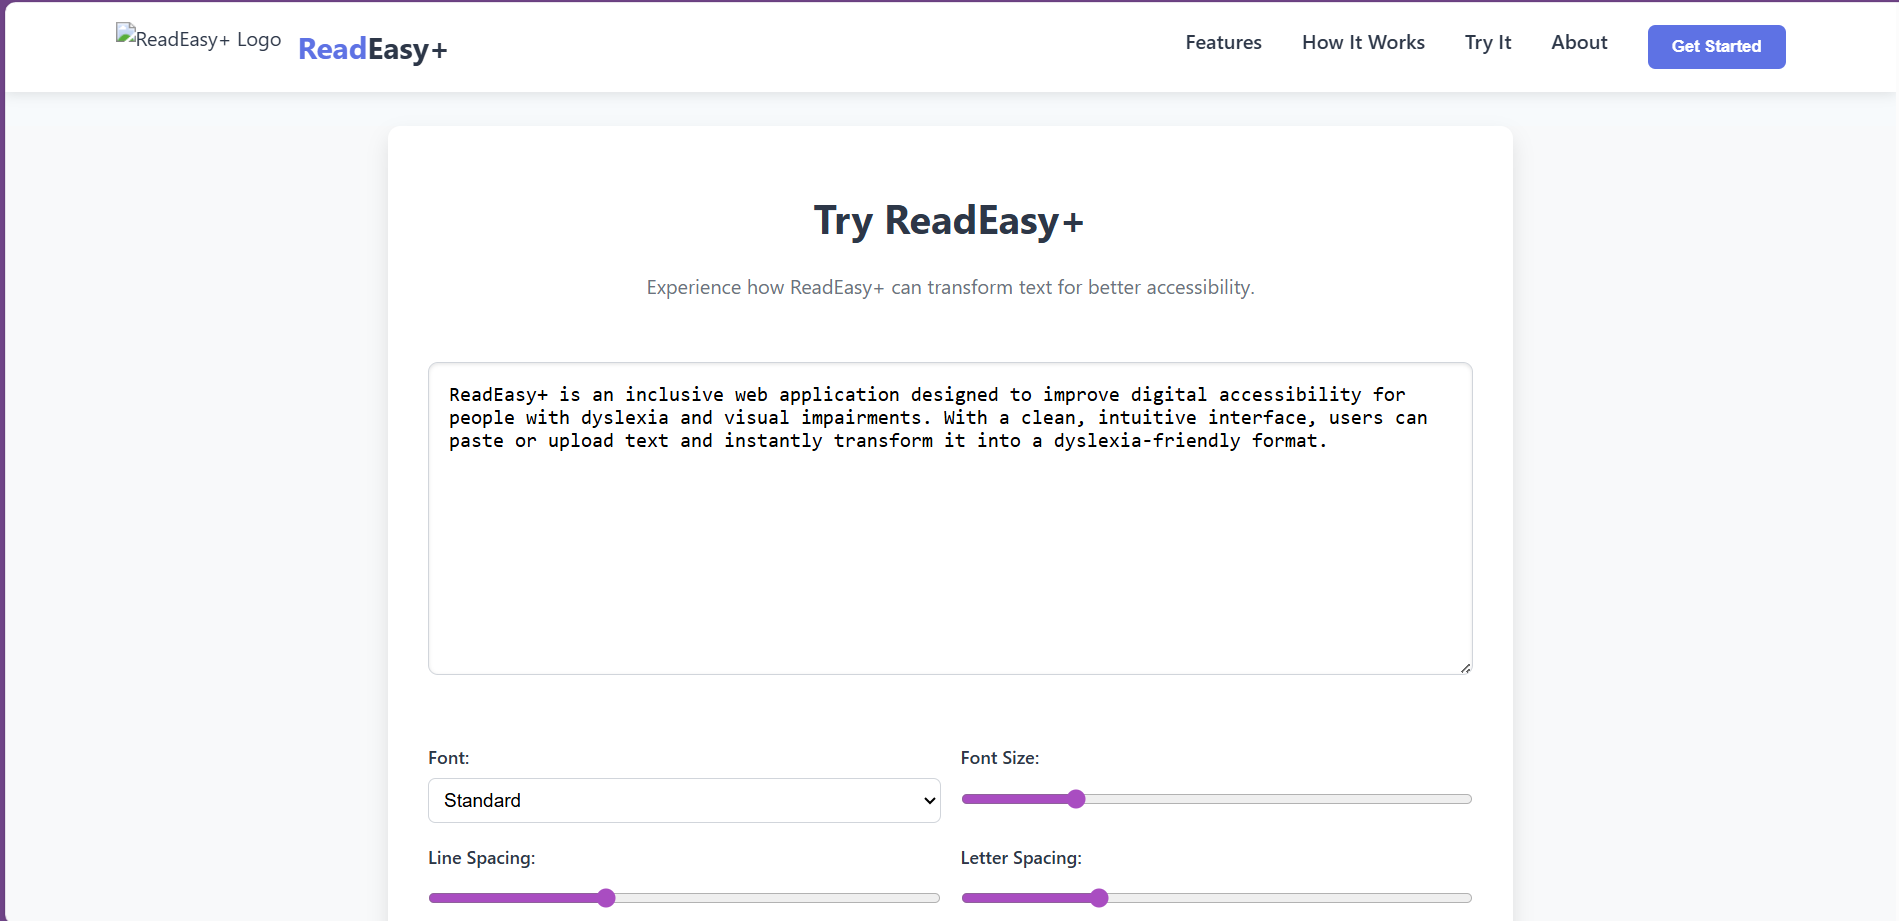The width and height of the screenshot is (1899, 921).
Task: Open the Features nav link
Action: point(1223,42)
